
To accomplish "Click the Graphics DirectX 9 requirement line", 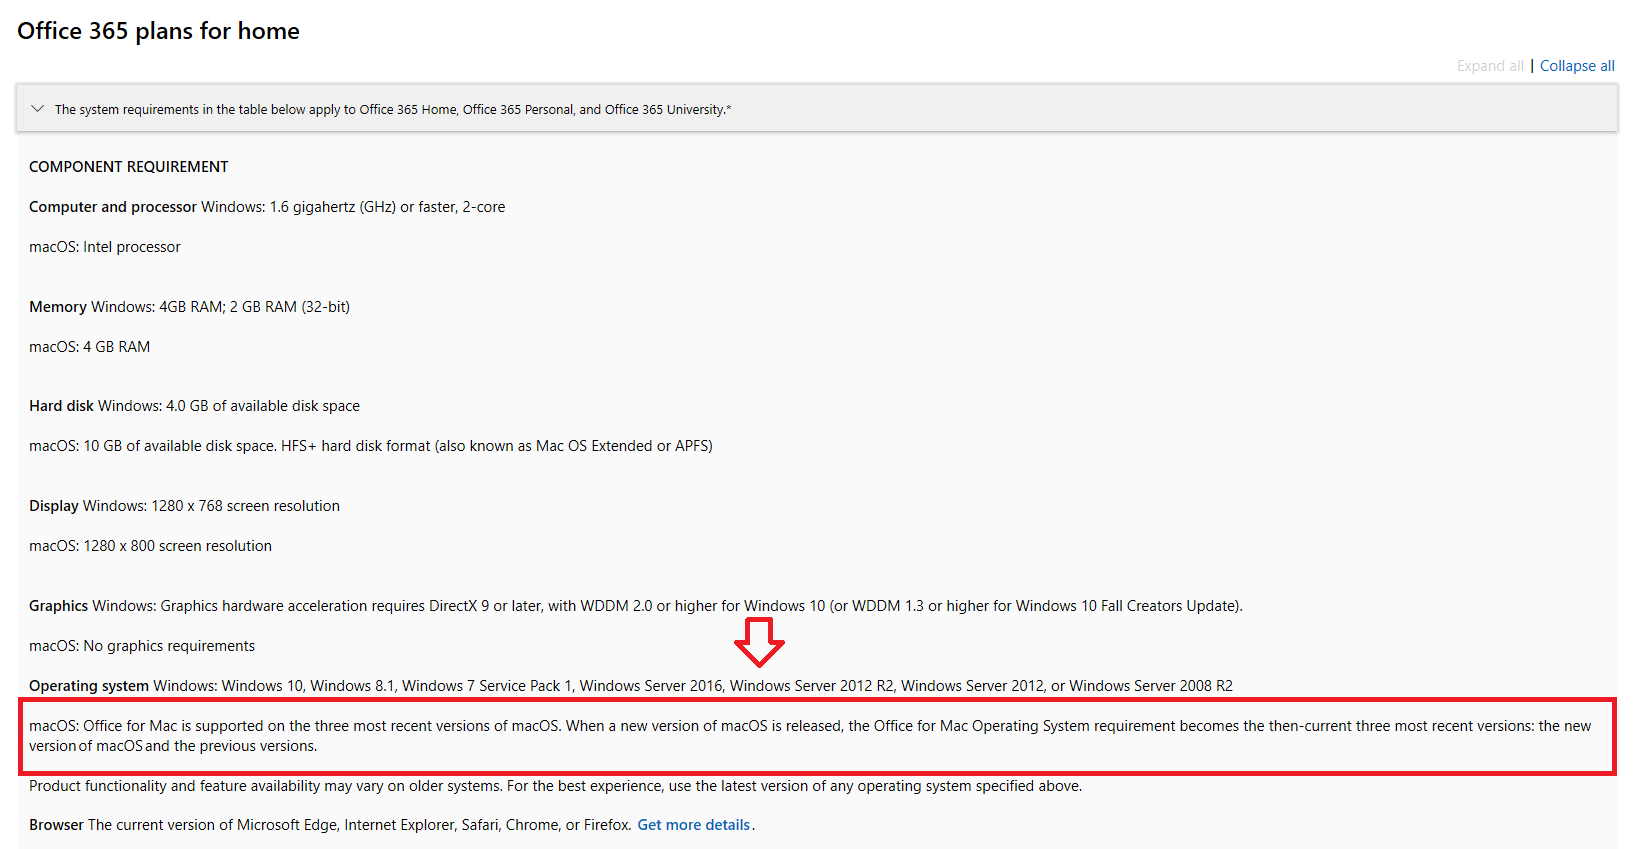I will pos(636,606).
